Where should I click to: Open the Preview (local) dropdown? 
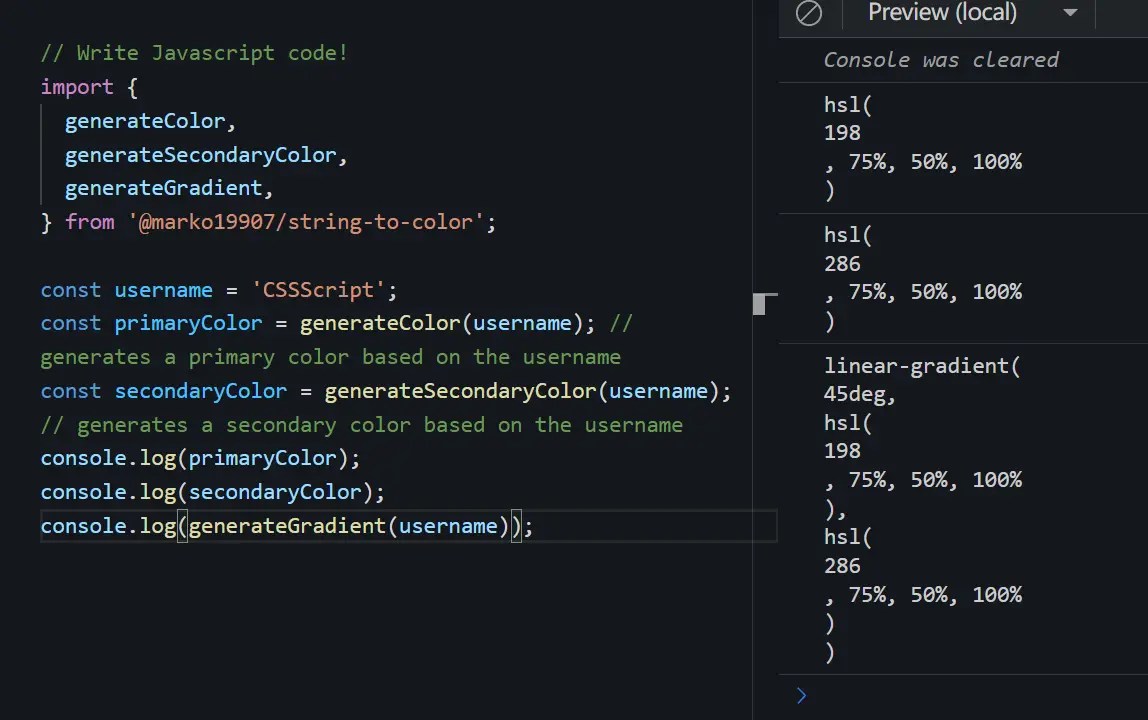[x=973, y=12]
